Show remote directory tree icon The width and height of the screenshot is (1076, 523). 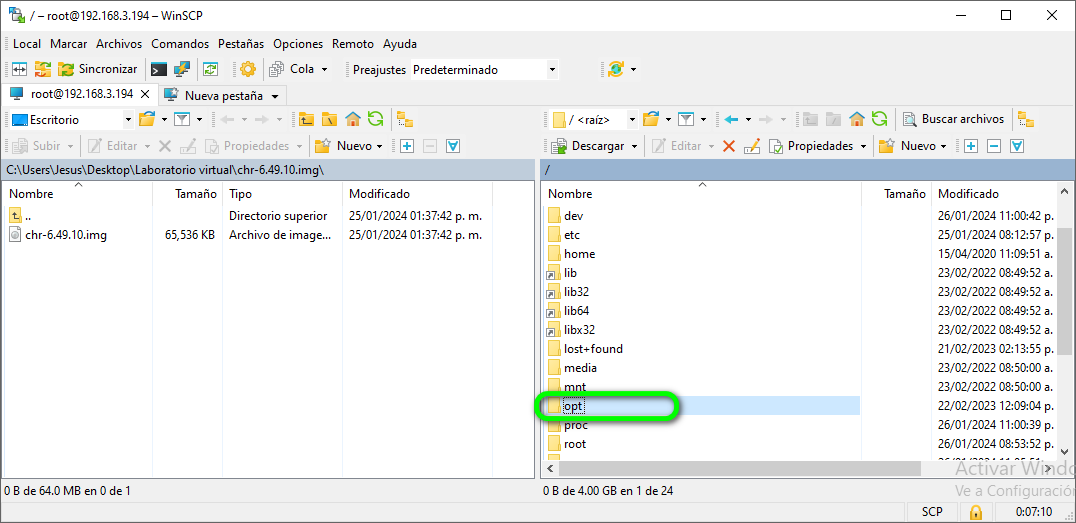coord(1026,119)
